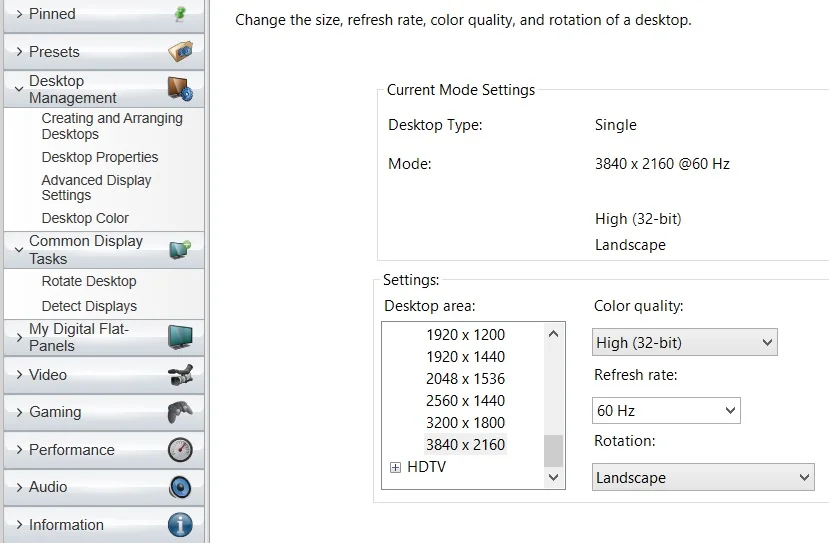Click the Desktop area list scroll up arrow
Image resolution: width=829 pixels, height=543 pixels.
[554, 334]
